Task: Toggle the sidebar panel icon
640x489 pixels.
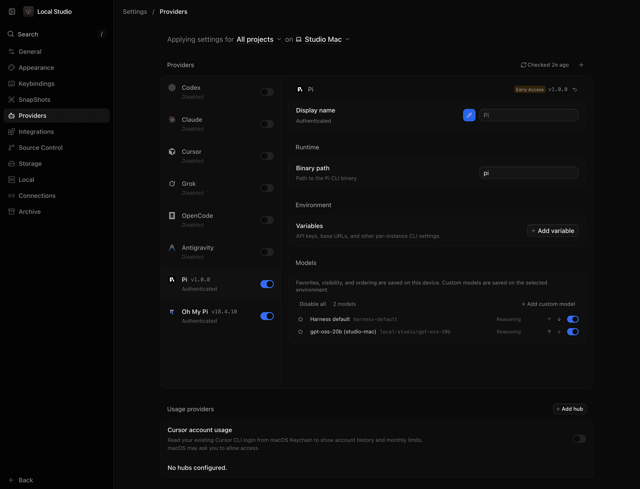Action: coord(12,11)
